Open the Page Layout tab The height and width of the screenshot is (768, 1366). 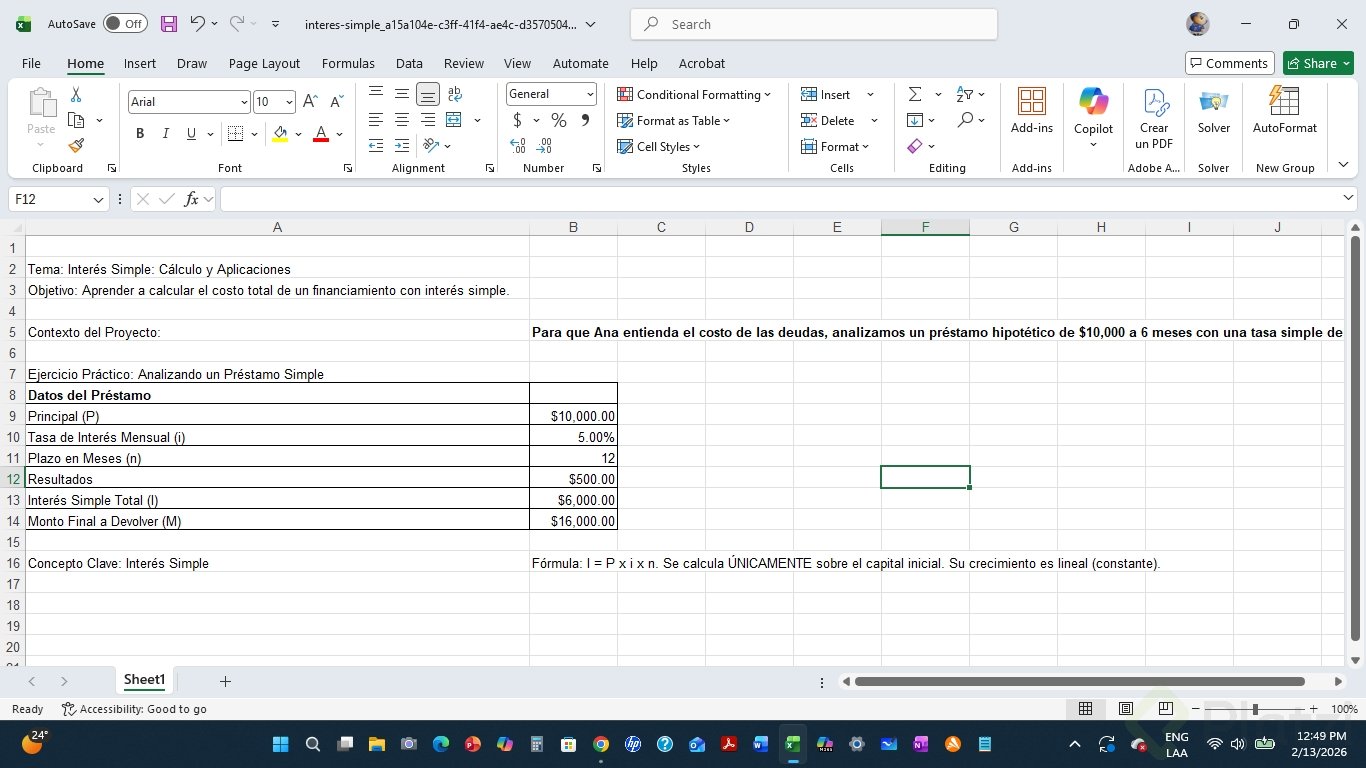264,63
